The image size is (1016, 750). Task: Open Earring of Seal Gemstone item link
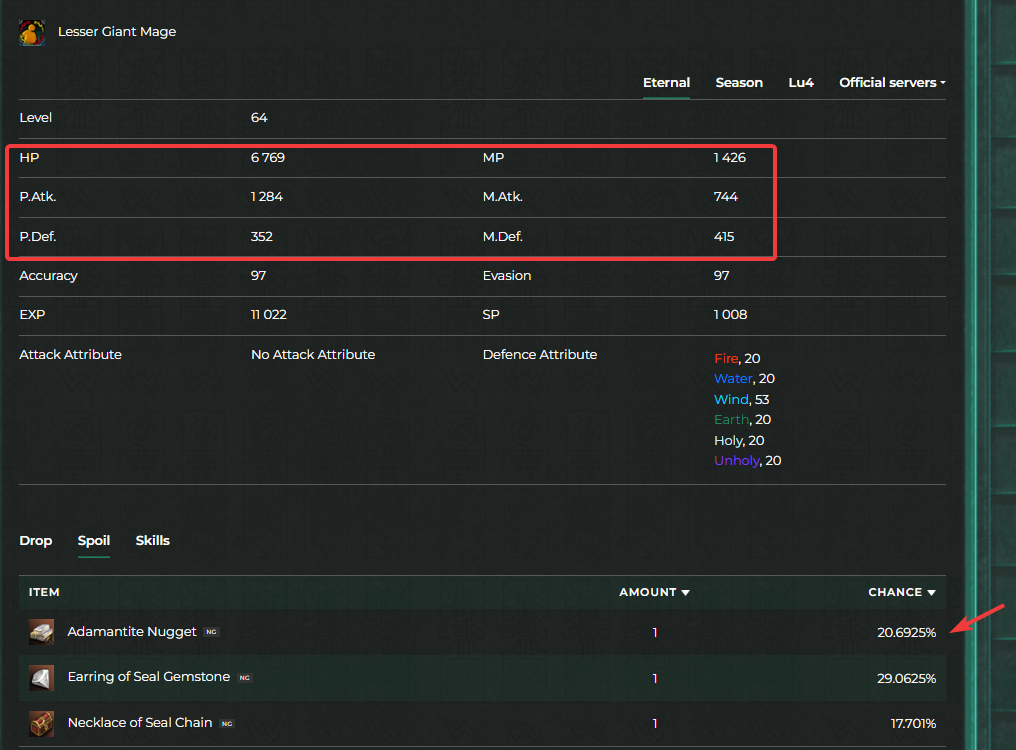pos(149,677)
